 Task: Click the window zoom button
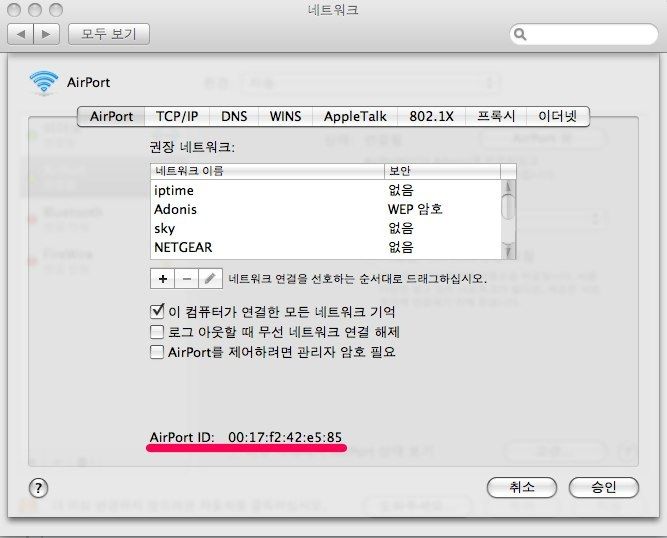(x=56, y=9)
